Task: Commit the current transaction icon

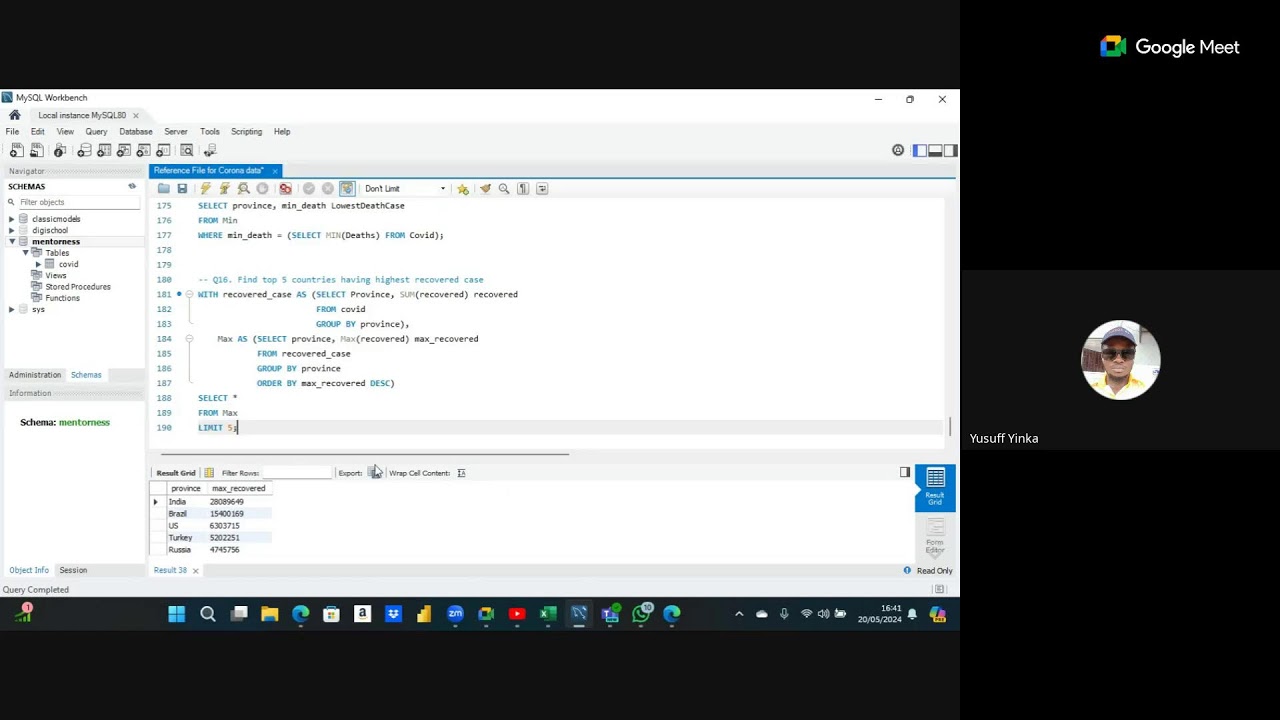Action: click(x=309, y=188)
